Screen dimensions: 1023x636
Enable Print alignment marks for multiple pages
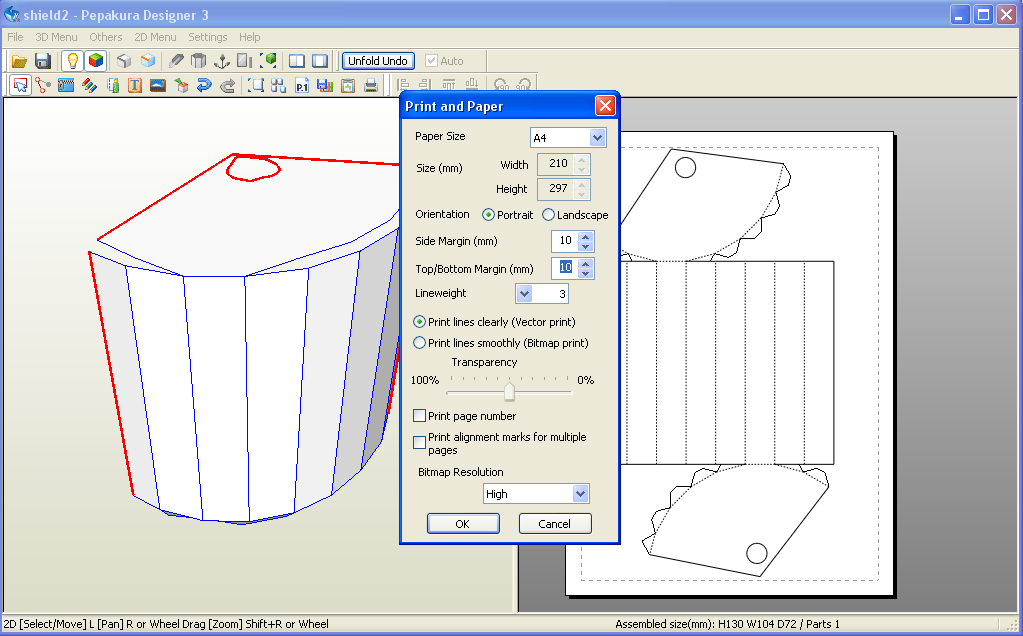click(420, 442)
